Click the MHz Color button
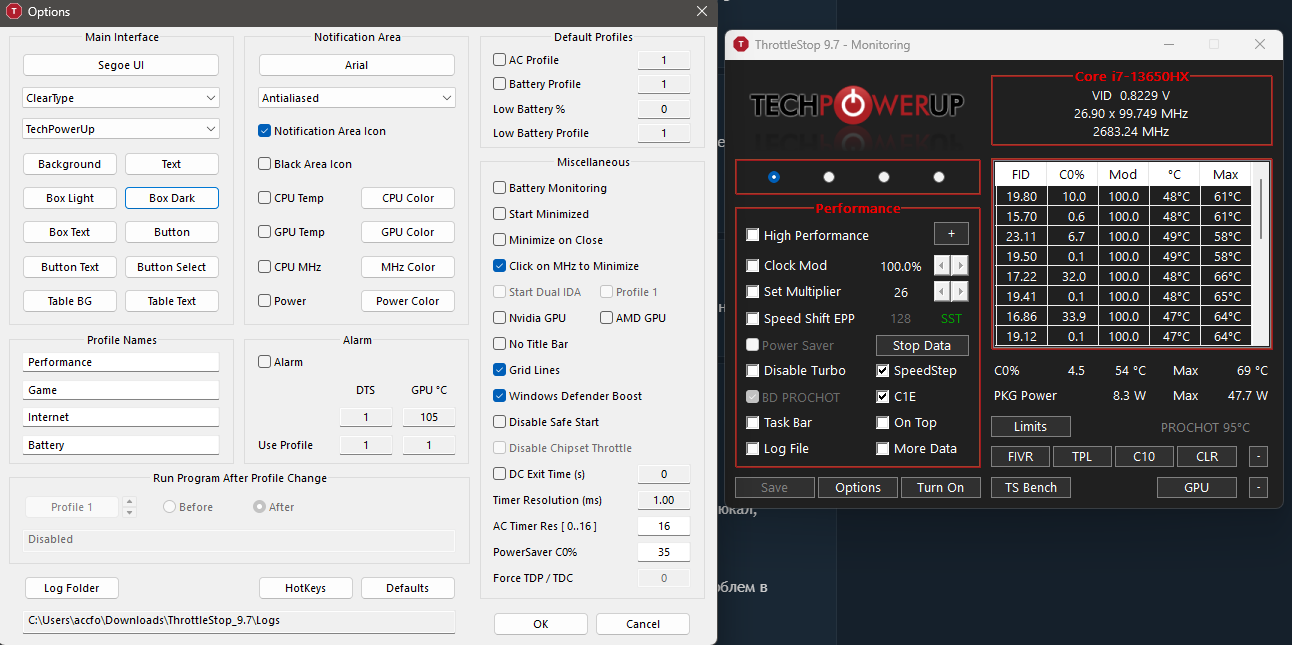The height and width of the screenshot is (645, 1292). pos(408,267)
